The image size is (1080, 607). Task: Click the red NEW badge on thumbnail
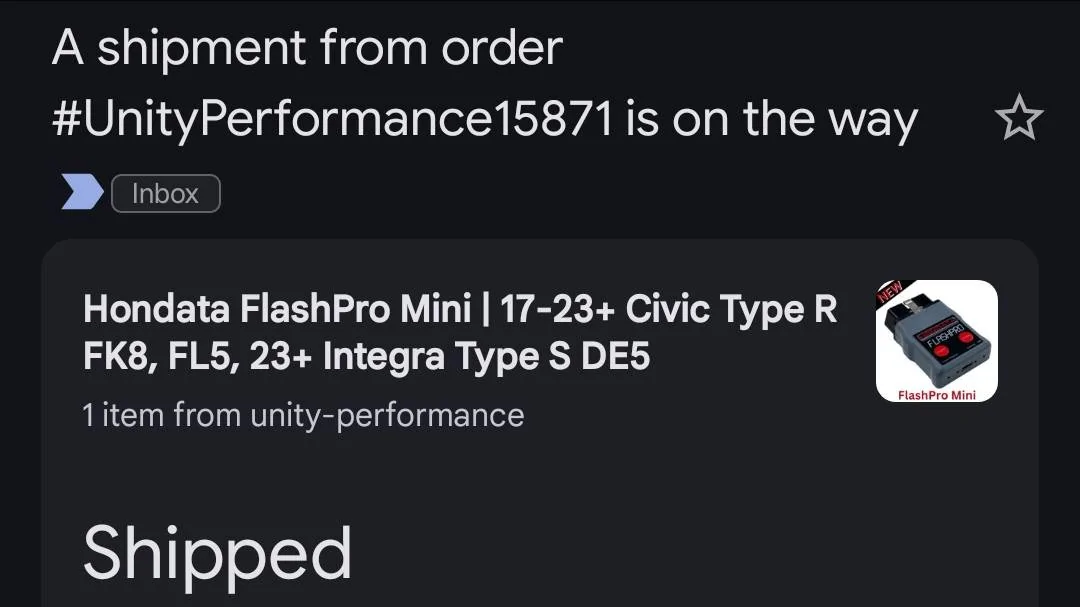pos(890,293)
